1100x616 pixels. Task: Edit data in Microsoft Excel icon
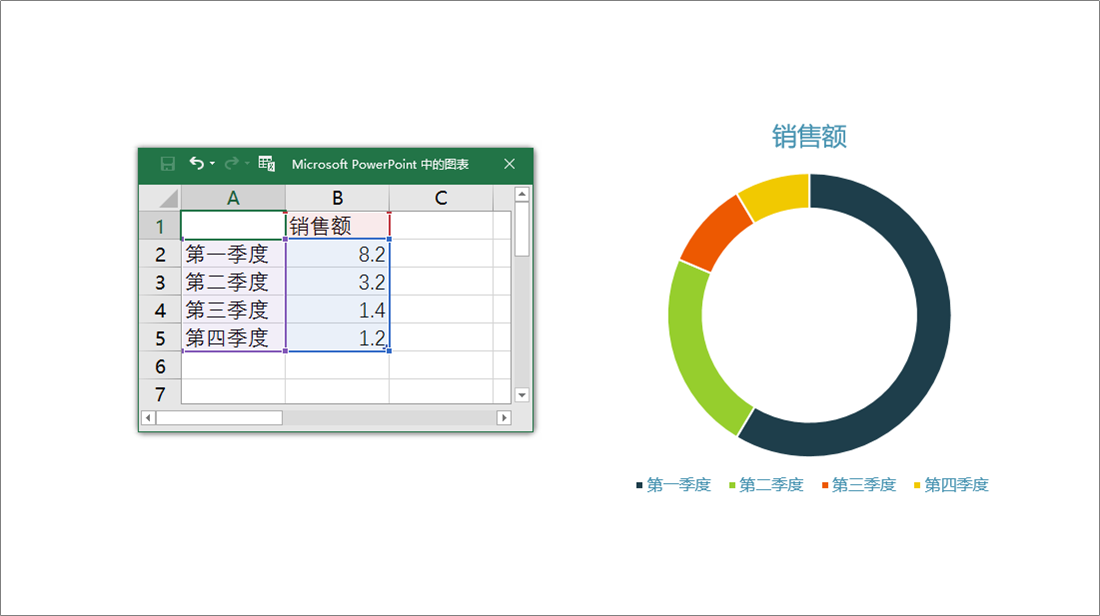click(x=267, y=163)
